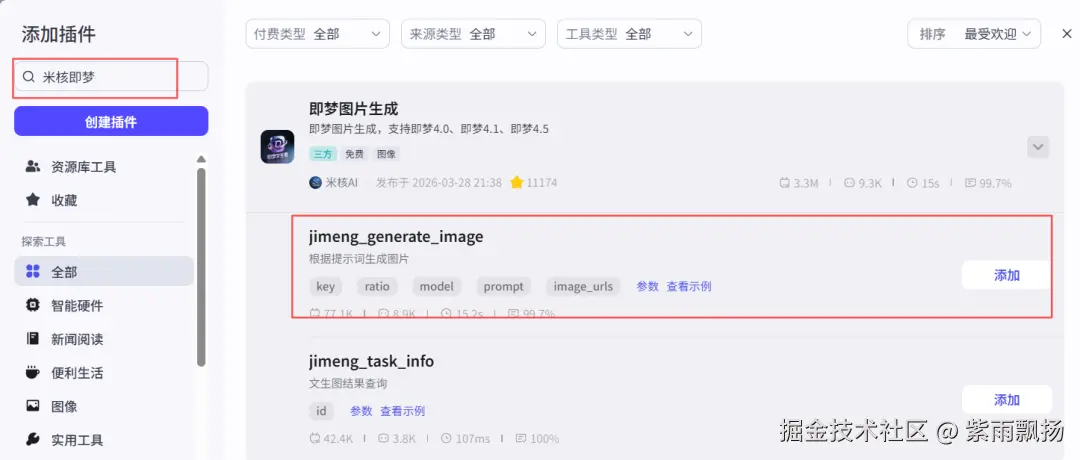Open 参数 link for jimeng_generate_image
Viewport: 1080px width, 460px height.
coord(647,286)
